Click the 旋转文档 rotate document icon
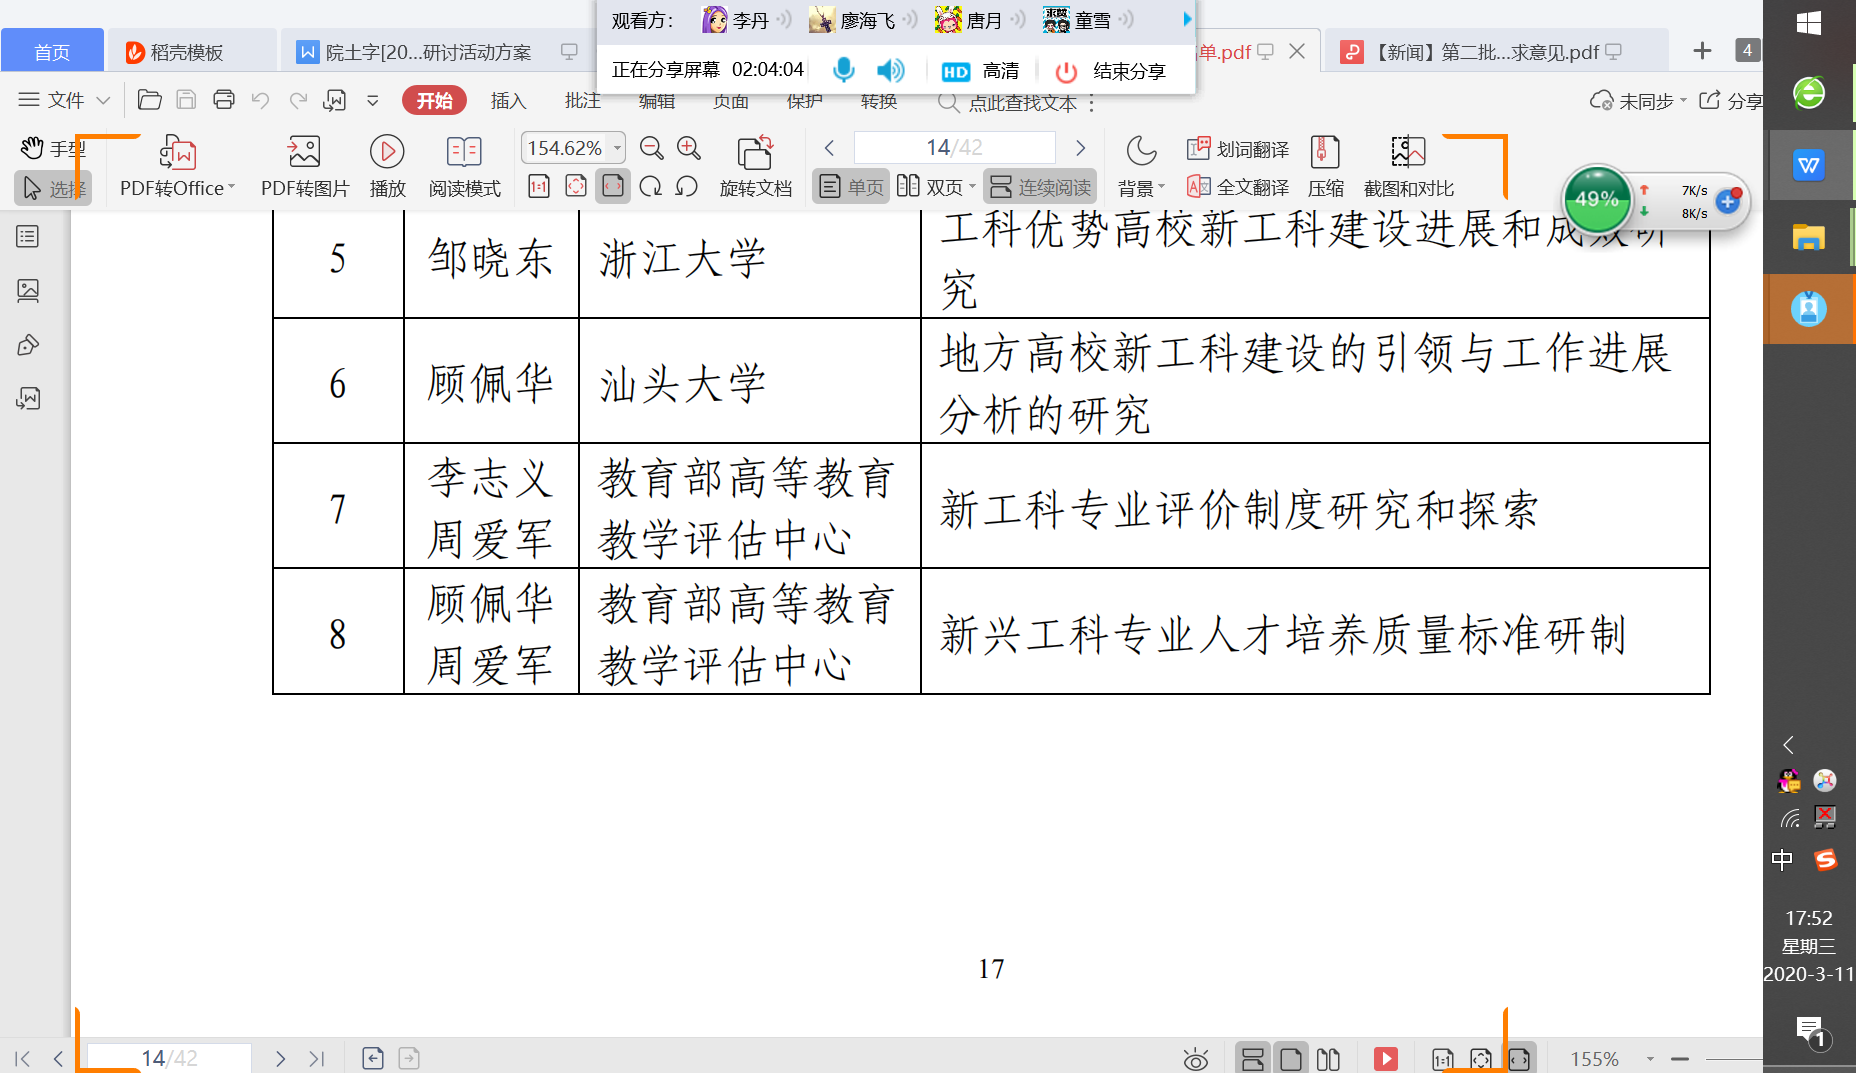1856x1073 pixels. (x=755, y=153)
